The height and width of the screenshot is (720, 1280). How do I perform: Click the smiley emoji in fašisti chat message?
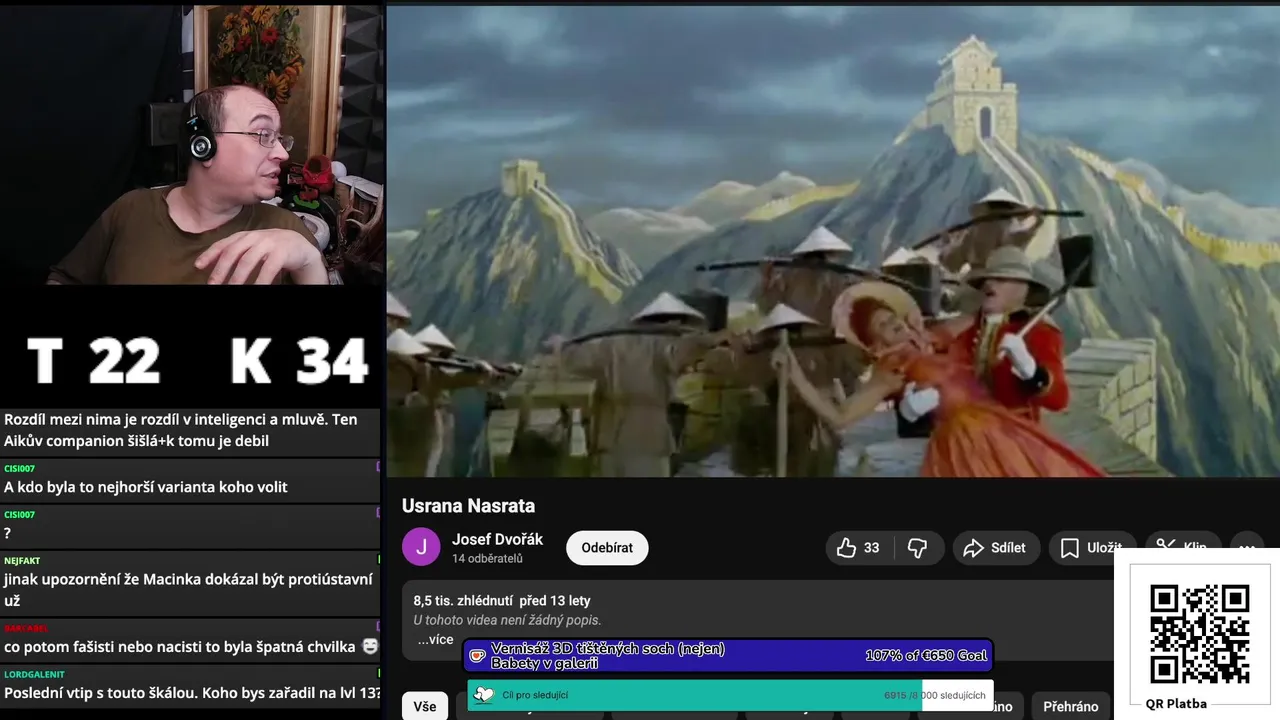pos(369,647)
